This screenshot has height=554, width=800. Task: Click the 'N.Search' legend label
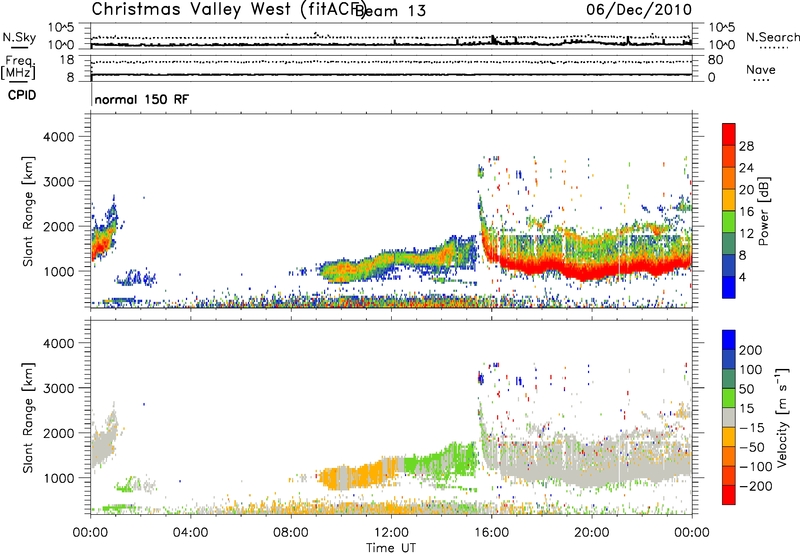pos(772,37)
